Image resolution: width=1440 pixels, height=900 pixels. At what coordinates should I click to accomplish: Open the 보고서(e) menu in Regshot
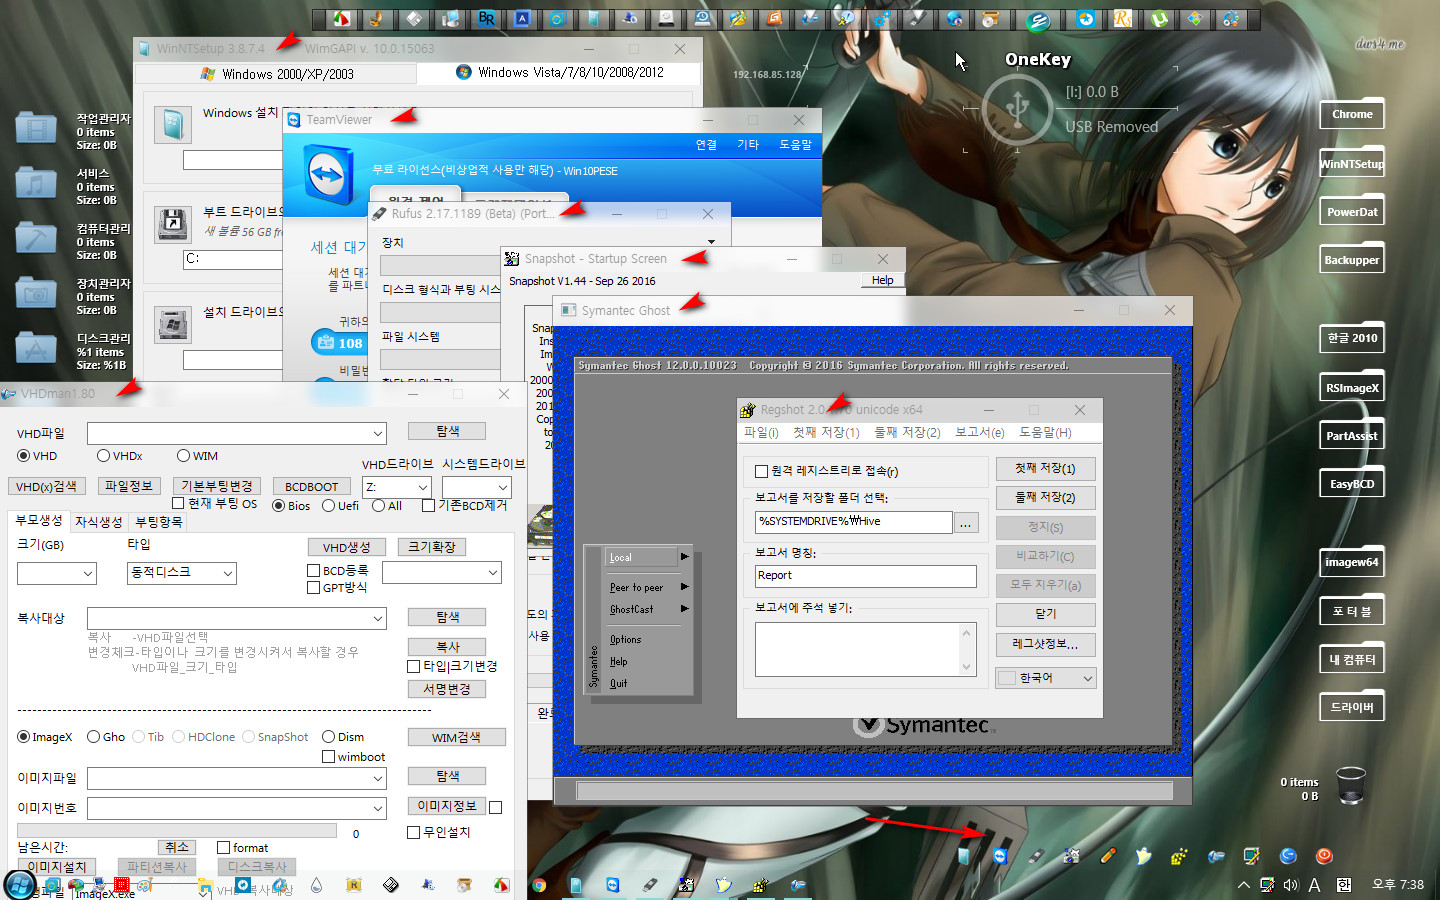pos(979,433)
